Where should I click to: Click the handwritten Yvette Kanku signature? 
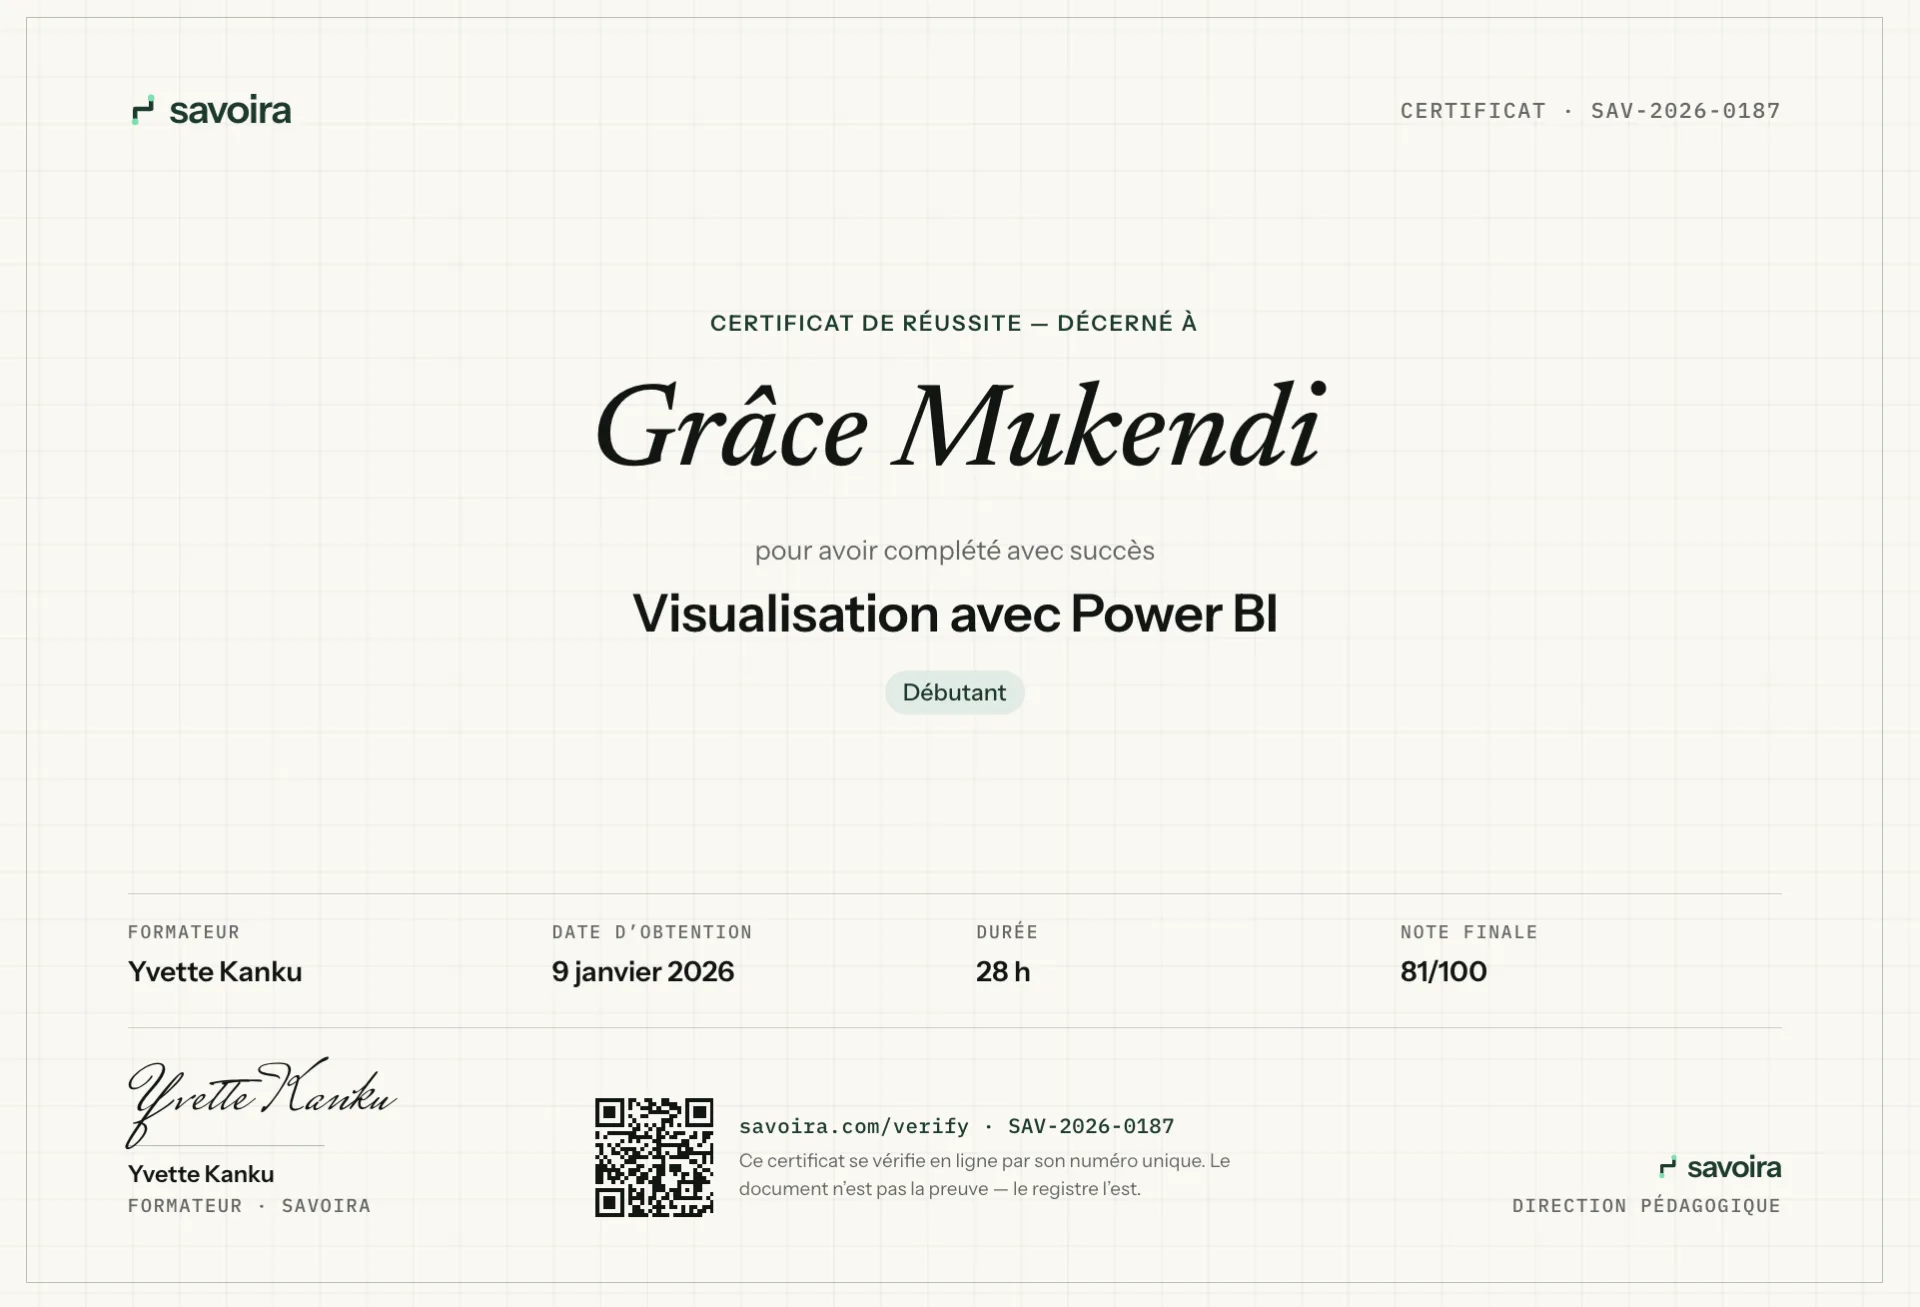(x=261, y=1102)
